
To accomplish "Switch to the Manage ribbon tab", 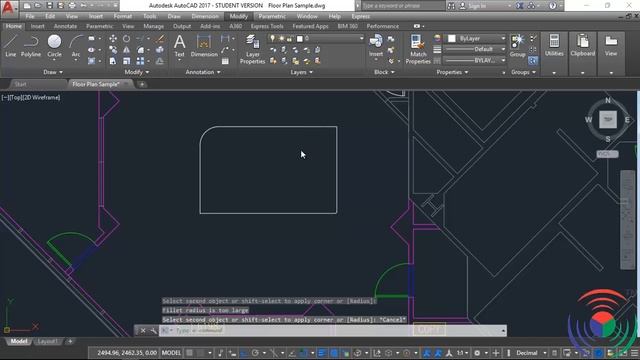I will pos(153,26).
